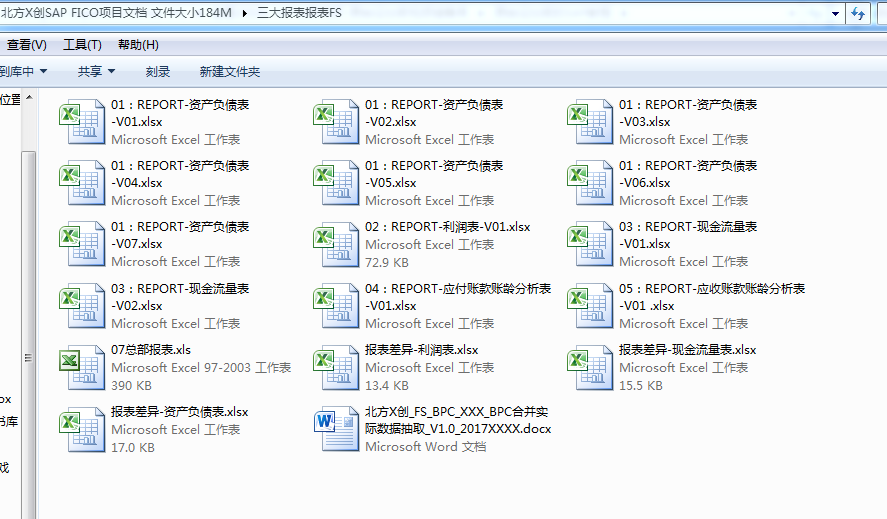
Task: Click the 17.0 KB size text
Action: tap(133, 447)
